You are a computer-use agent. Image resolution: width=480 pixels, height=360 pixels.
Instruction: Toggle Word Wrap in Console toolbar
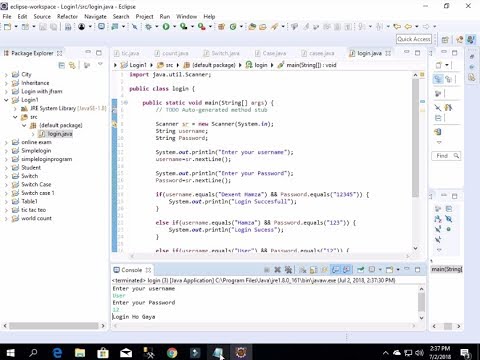(325, 270)
